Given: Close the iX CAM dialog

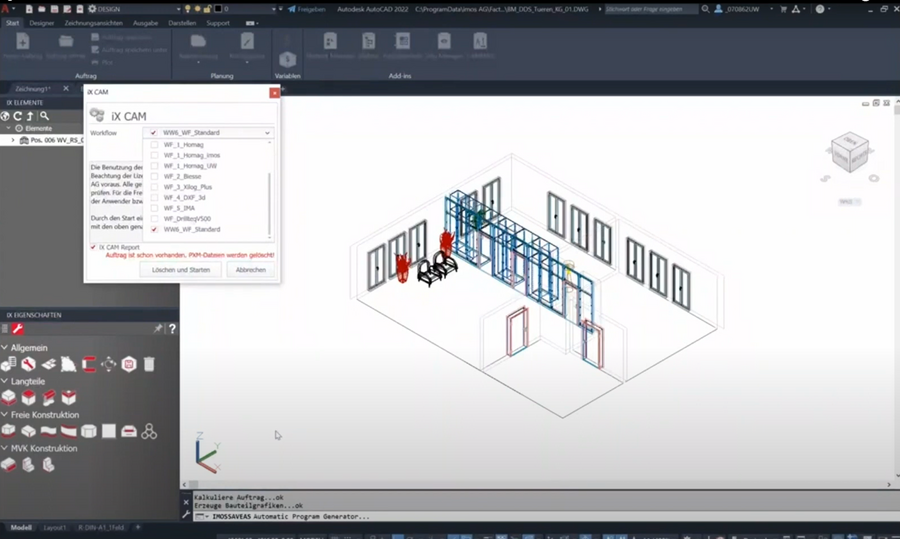Looking at the screenshot, I should [274, 92].
